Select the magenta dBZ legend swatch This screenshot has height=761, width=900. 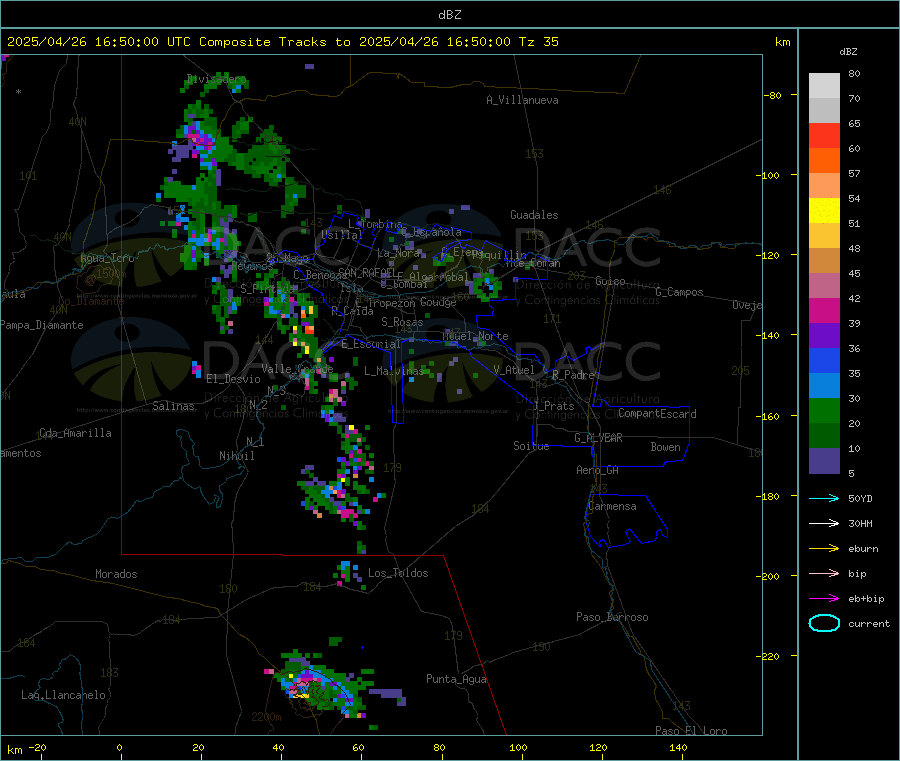pyautogui.click(x=824, y=310)
